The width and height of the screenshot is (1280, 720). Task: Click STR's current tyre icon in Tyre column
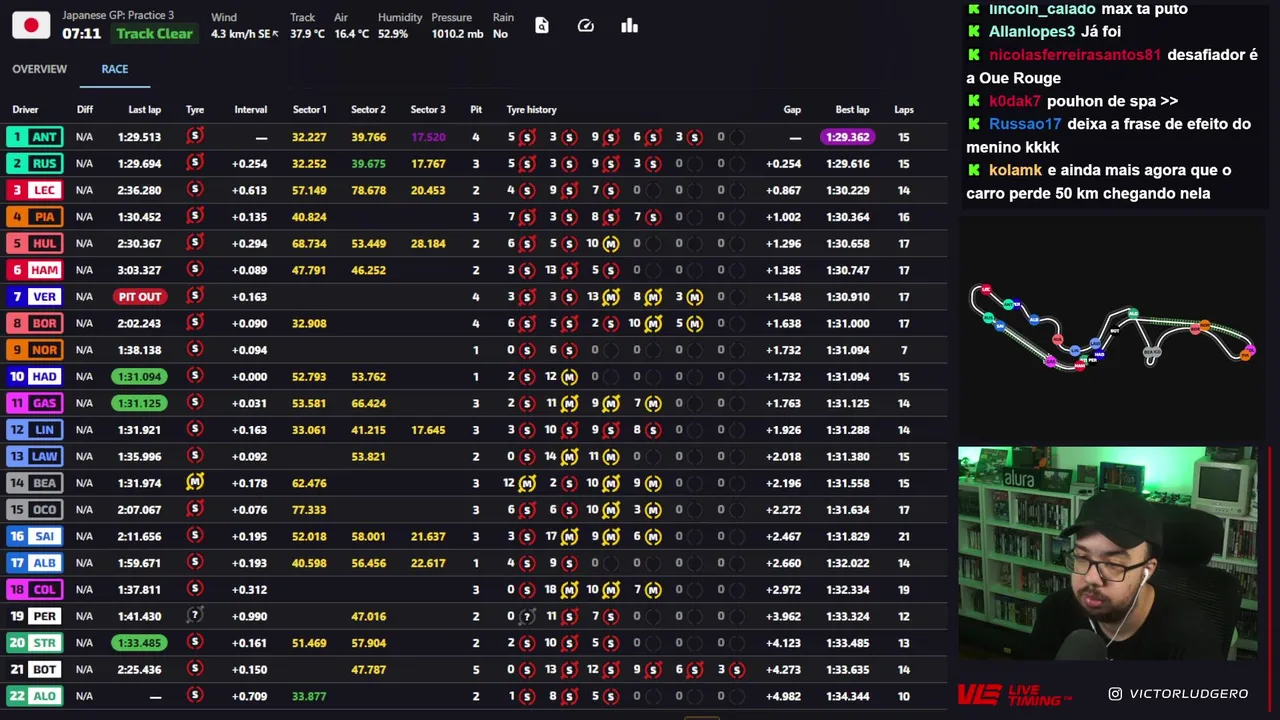pyautogui.click(x=195, y=642)
